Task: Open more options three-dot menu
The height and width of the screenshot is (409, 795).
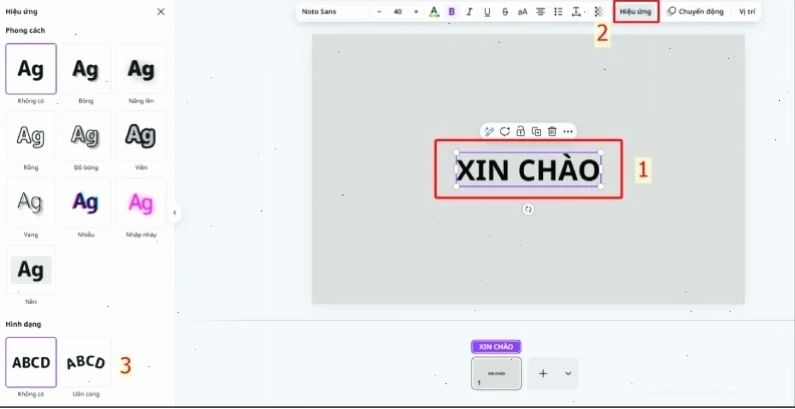Action: pos(568,132)
